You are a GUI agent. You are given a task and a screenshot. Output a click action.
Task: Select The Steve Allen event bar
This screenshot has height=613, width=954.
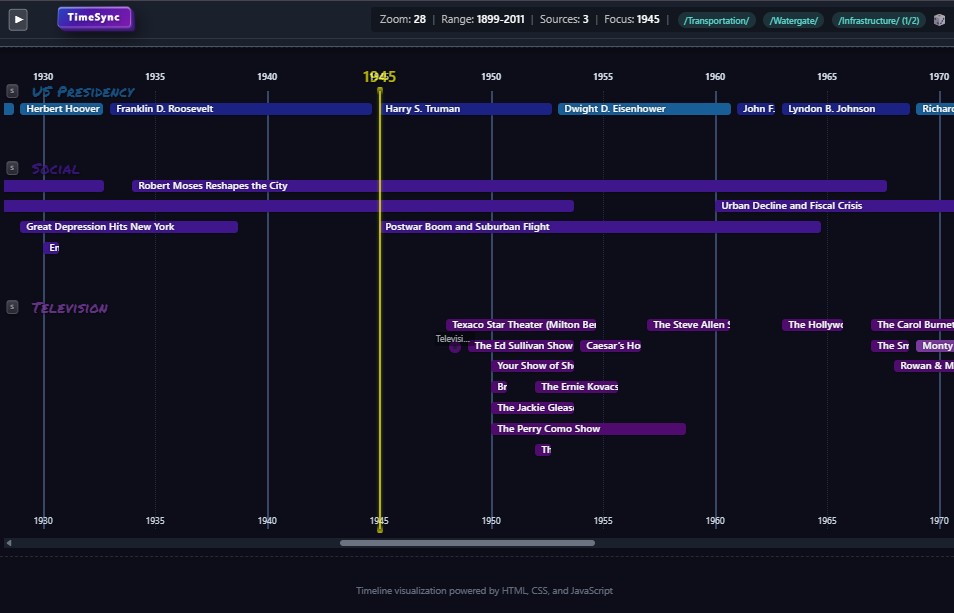689,325
